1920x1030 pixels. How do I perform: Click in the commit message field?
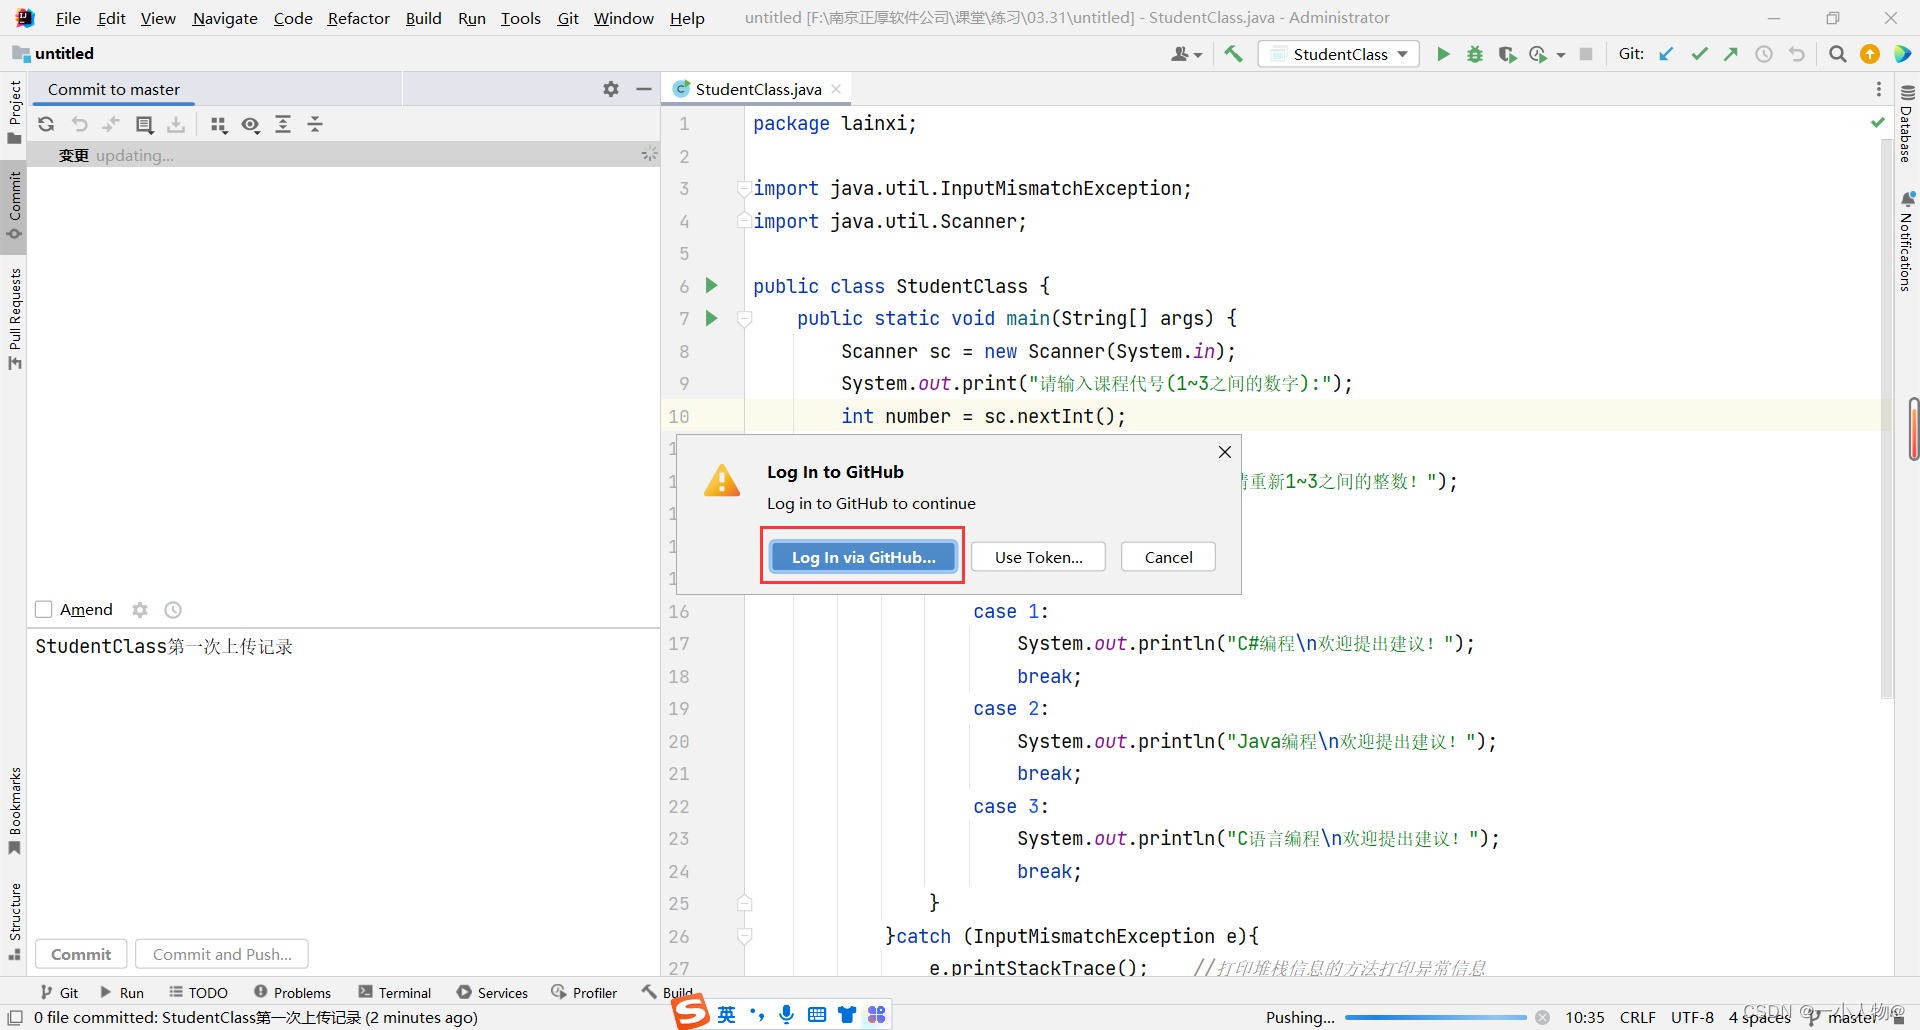[343, 780]
